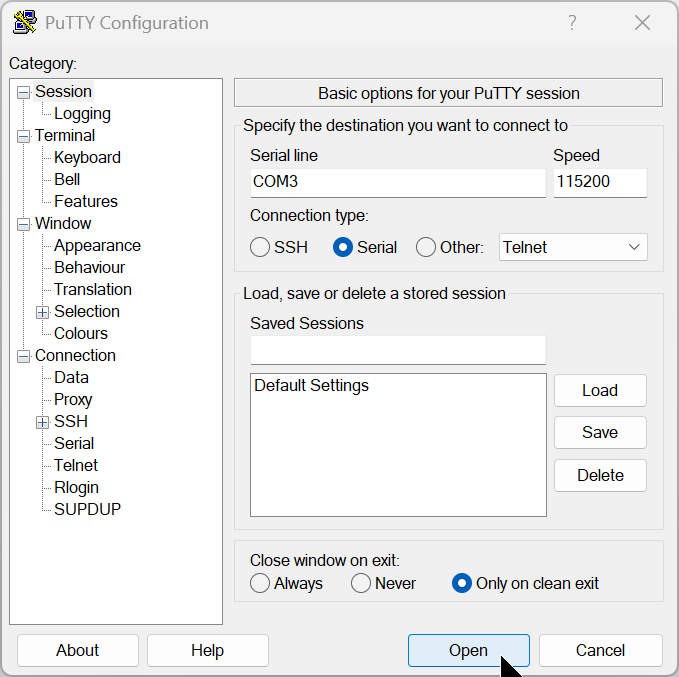Select the SSH connection type
The width and height of the screenshot is (679, 677).
[x=261, y=247]
